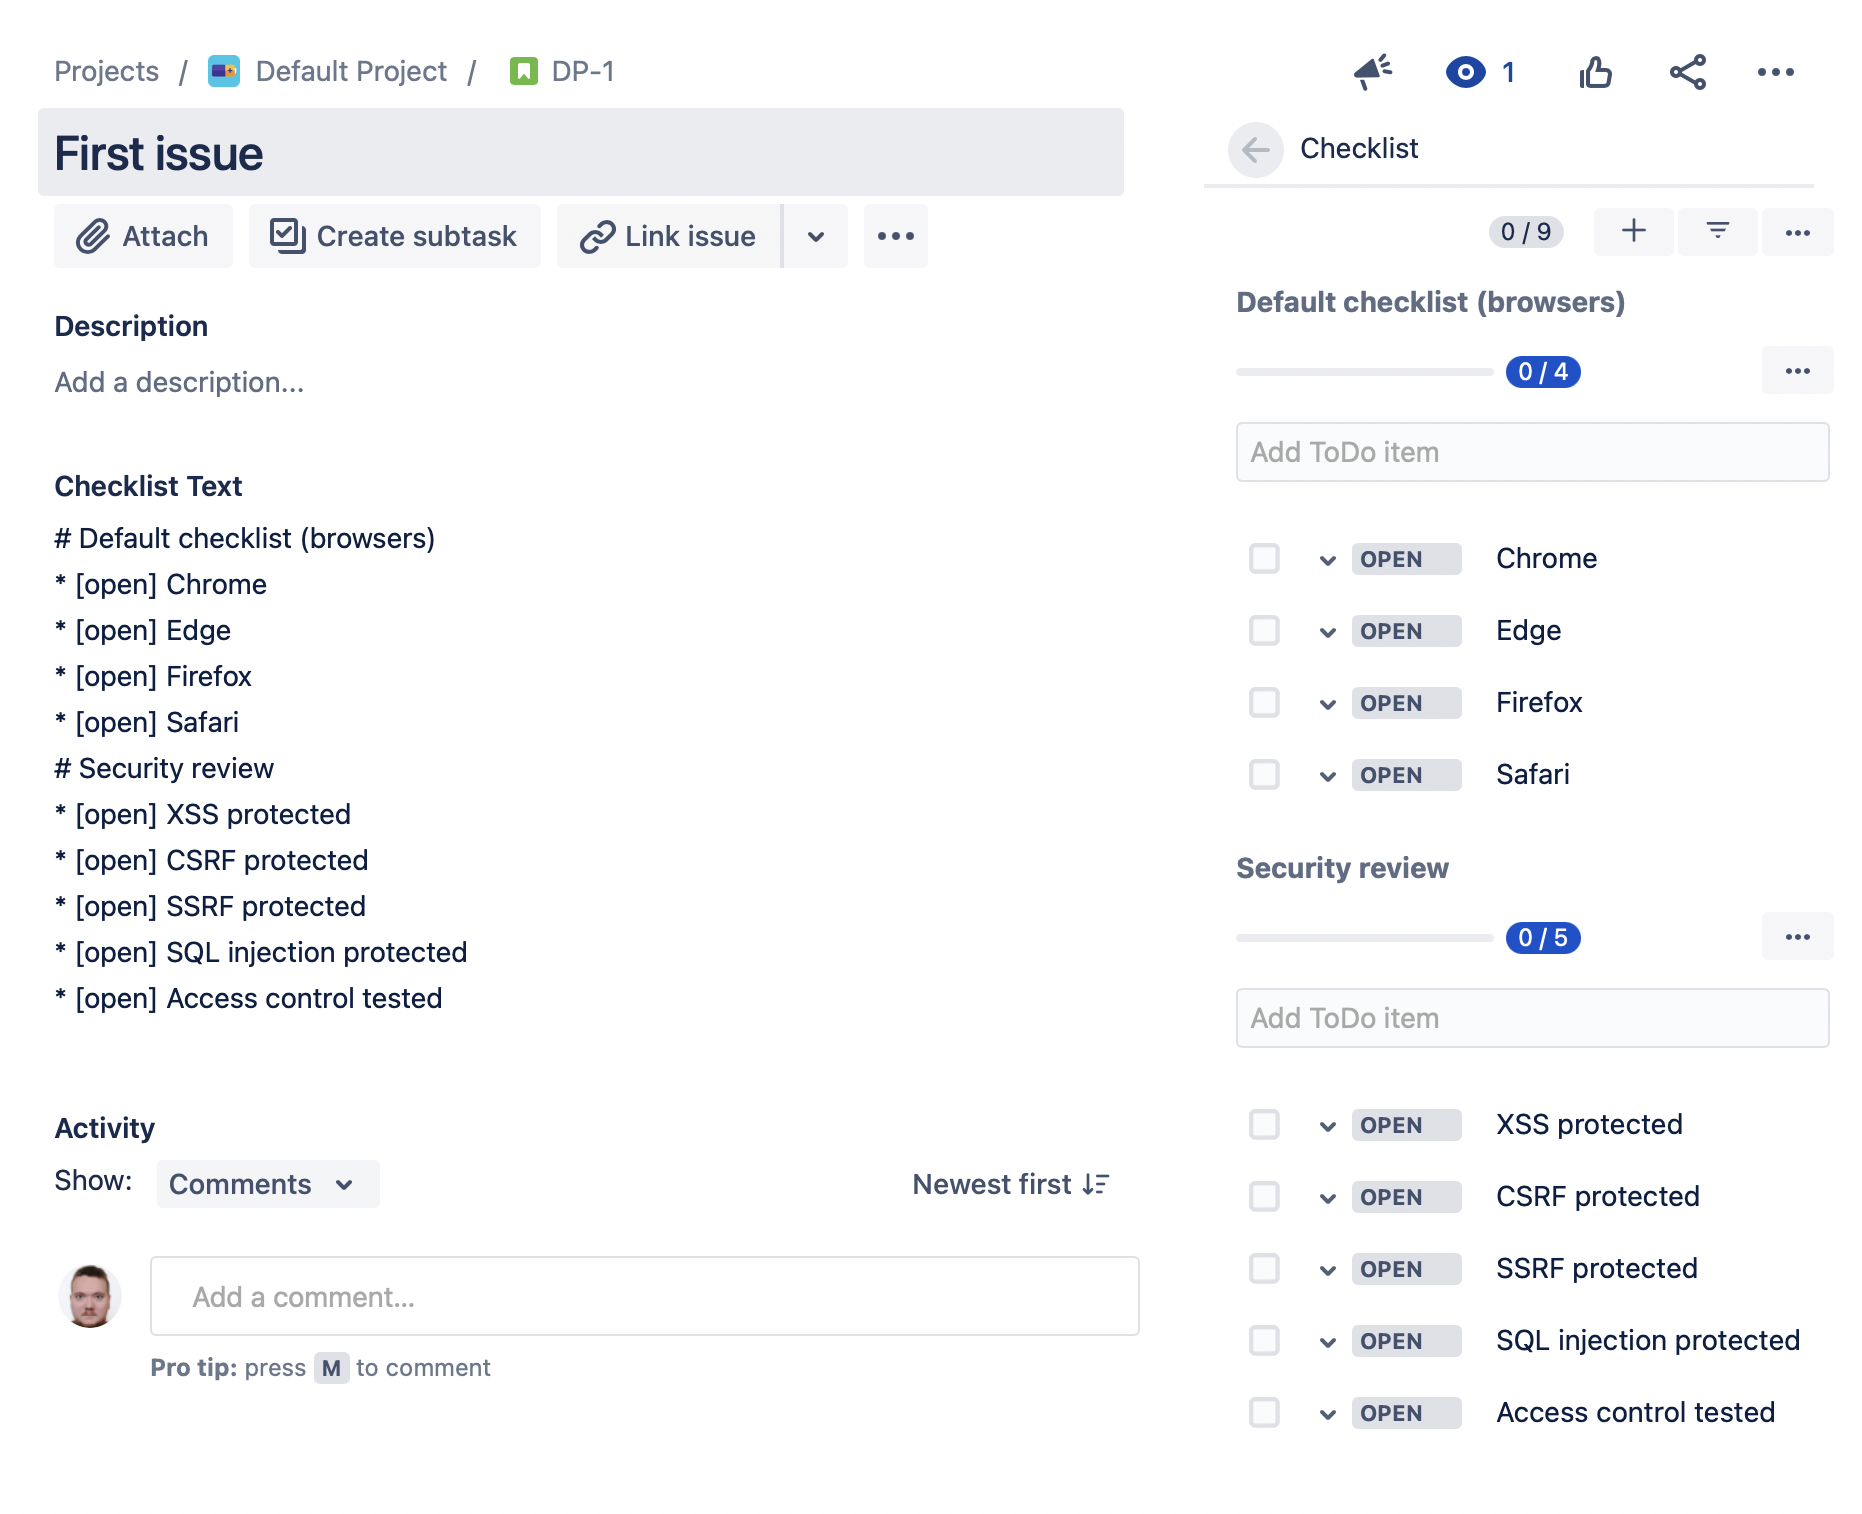Check the Chrome checklist item checkbox

[1263, 559]
